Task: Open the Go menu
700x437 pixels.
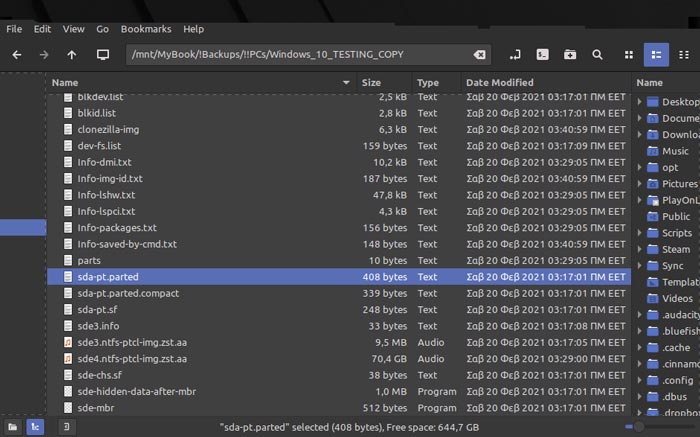Action: coord(103,29)
